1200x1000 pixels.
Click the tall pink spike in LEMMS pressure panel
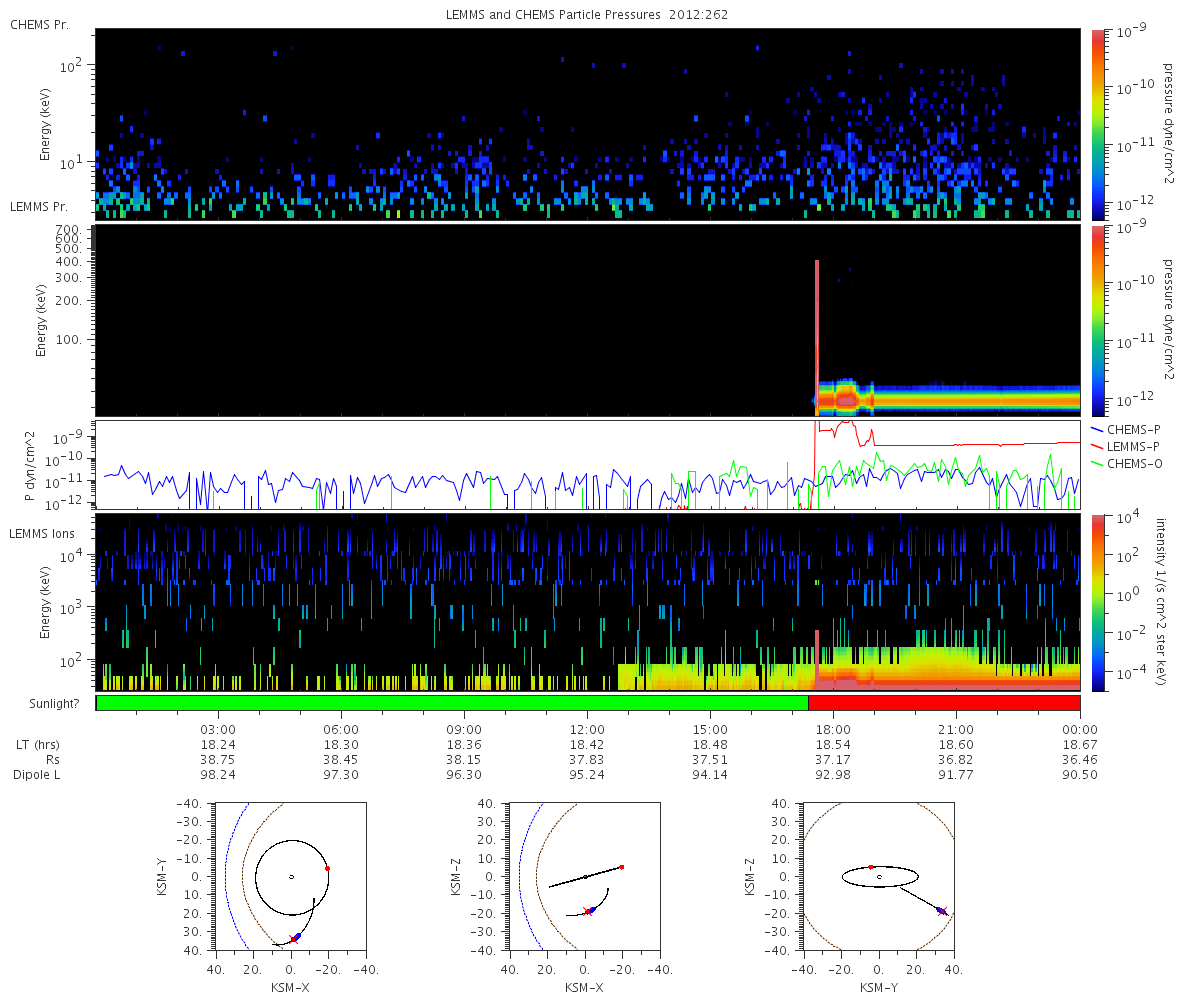[x=817, y=330]
